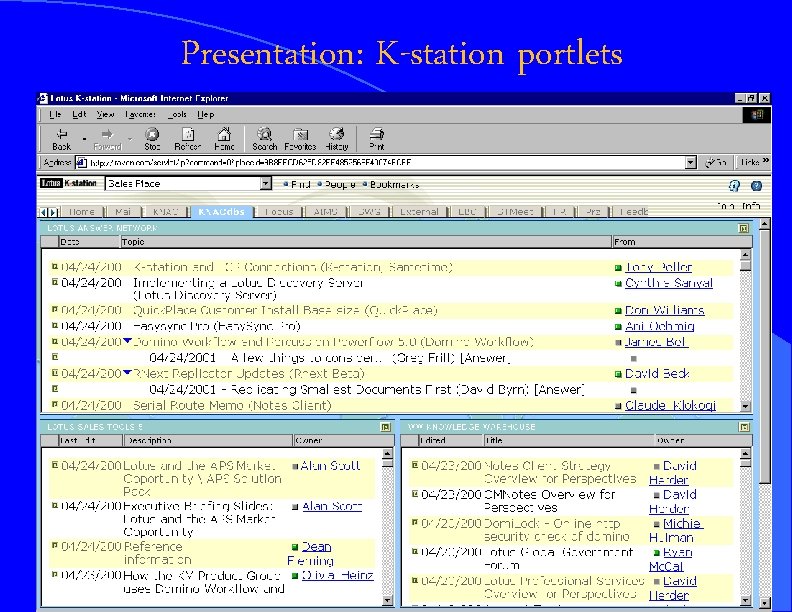This screenshot has width=792, height=612.
Task: Click document icon beside Serial Route Memo
Action: 55,404
